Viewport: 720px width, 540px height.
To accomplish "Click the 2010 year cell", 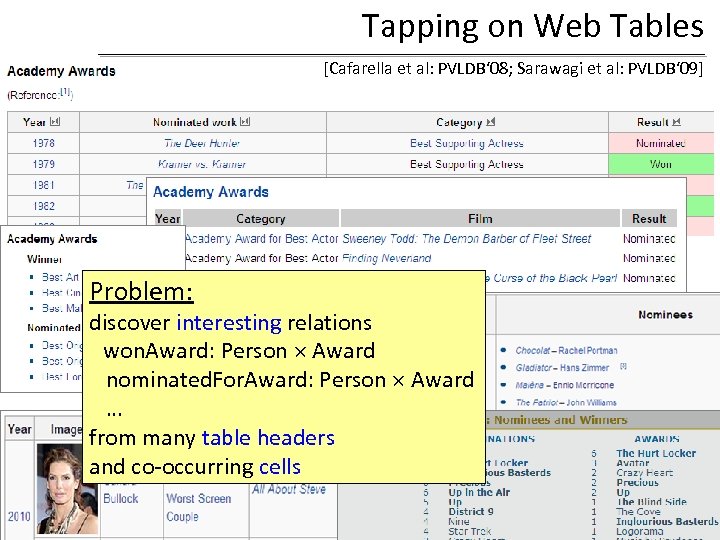I will 19,517.
